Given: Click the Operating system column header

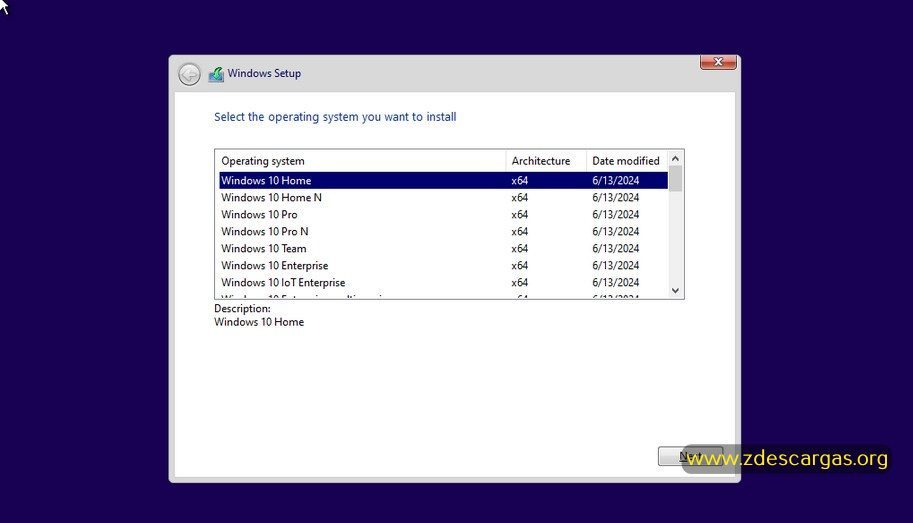Looking at the screenshot, I should pyautogui.click(x=360, y=161).
